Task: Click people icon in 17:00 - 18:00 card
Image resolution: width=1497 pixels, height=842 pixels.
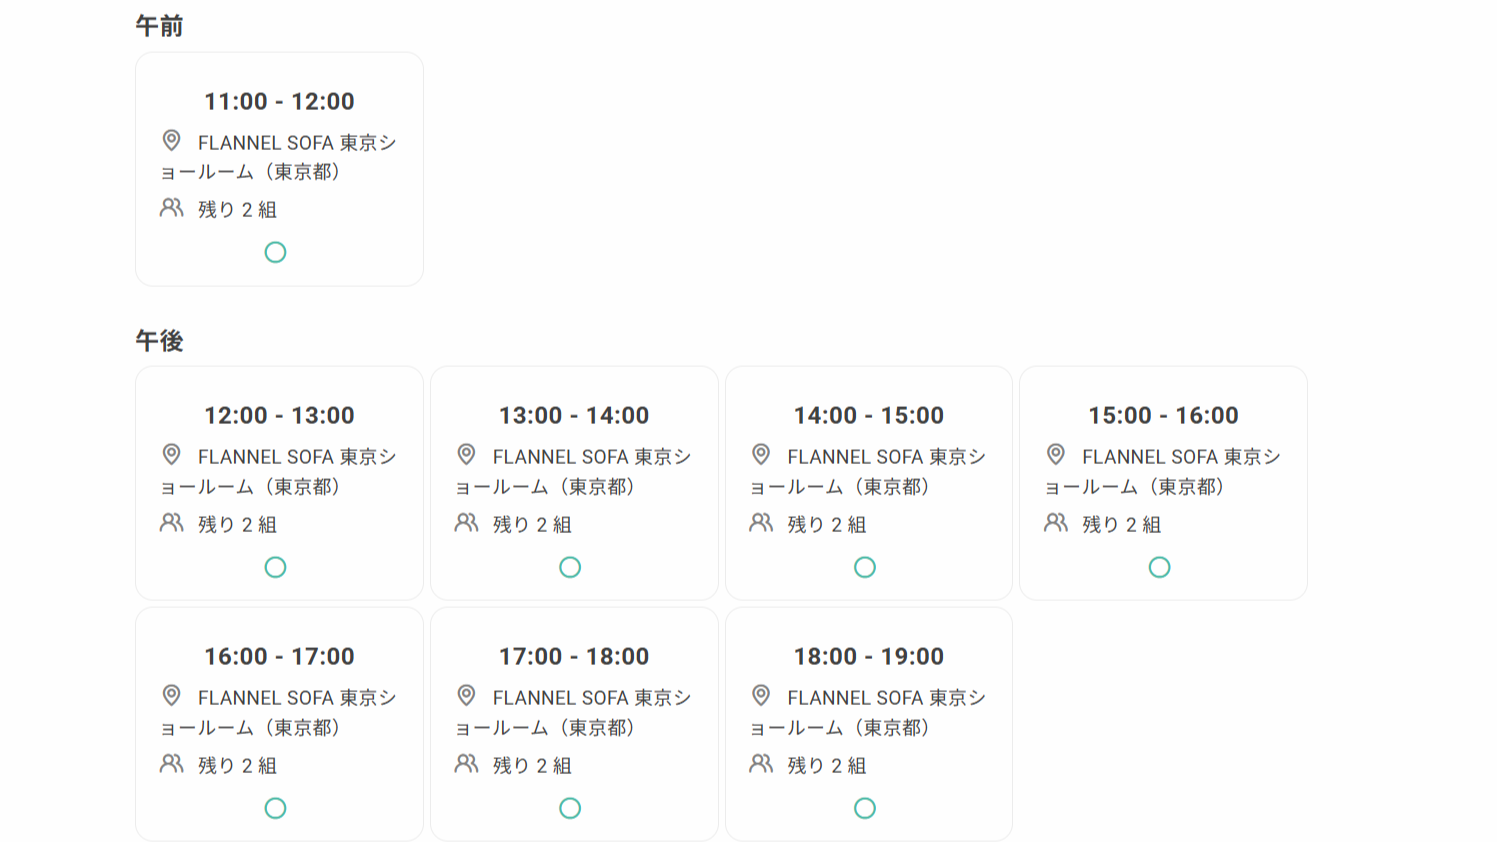Action: [x=467, y=763]
